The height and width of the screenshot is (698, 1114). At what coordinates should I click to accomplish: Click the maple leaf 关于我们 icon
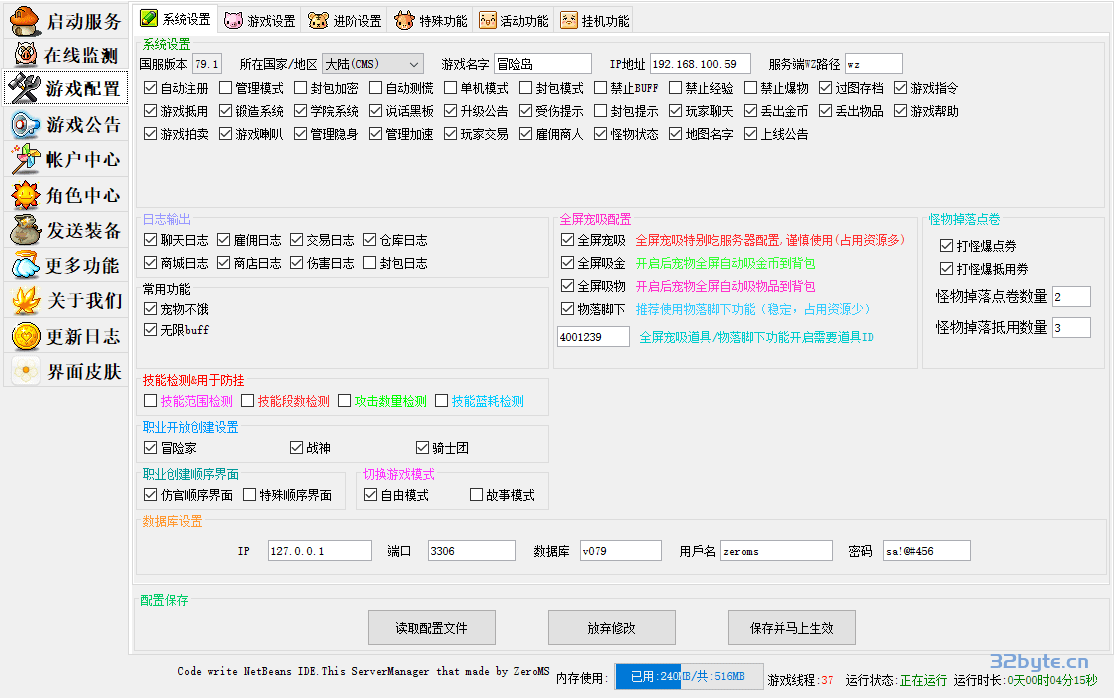coord(25,300)
